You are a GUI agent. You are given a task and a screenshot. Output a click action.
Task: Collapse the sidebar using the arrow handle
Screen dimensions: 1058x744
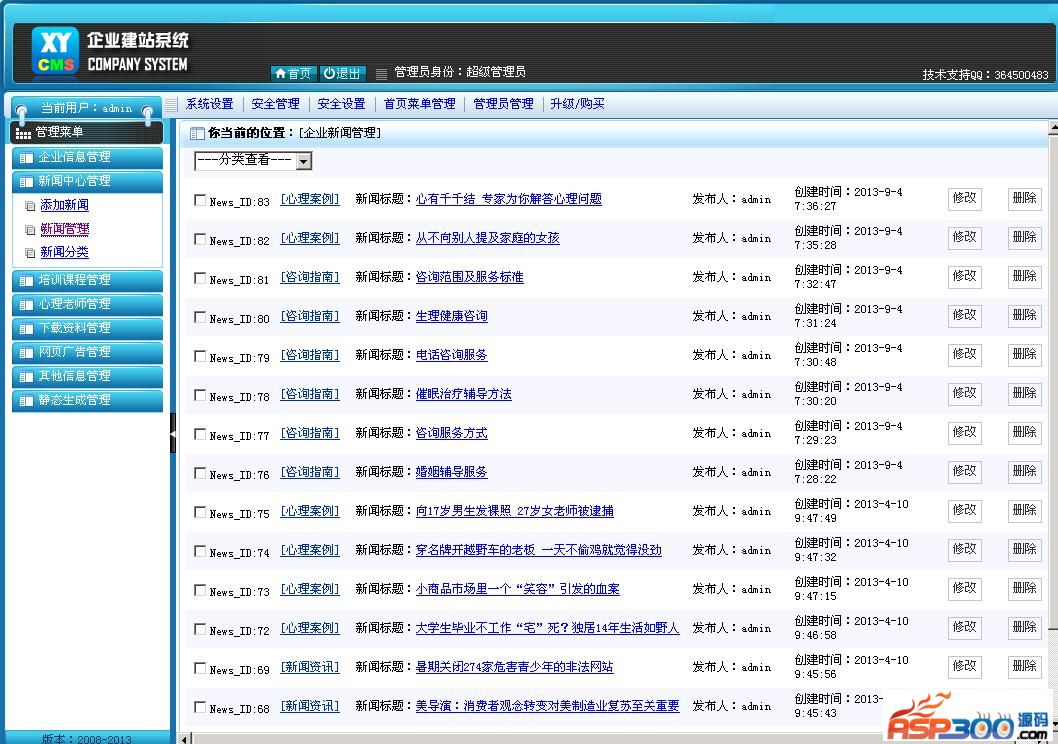(x=172, y=436)
